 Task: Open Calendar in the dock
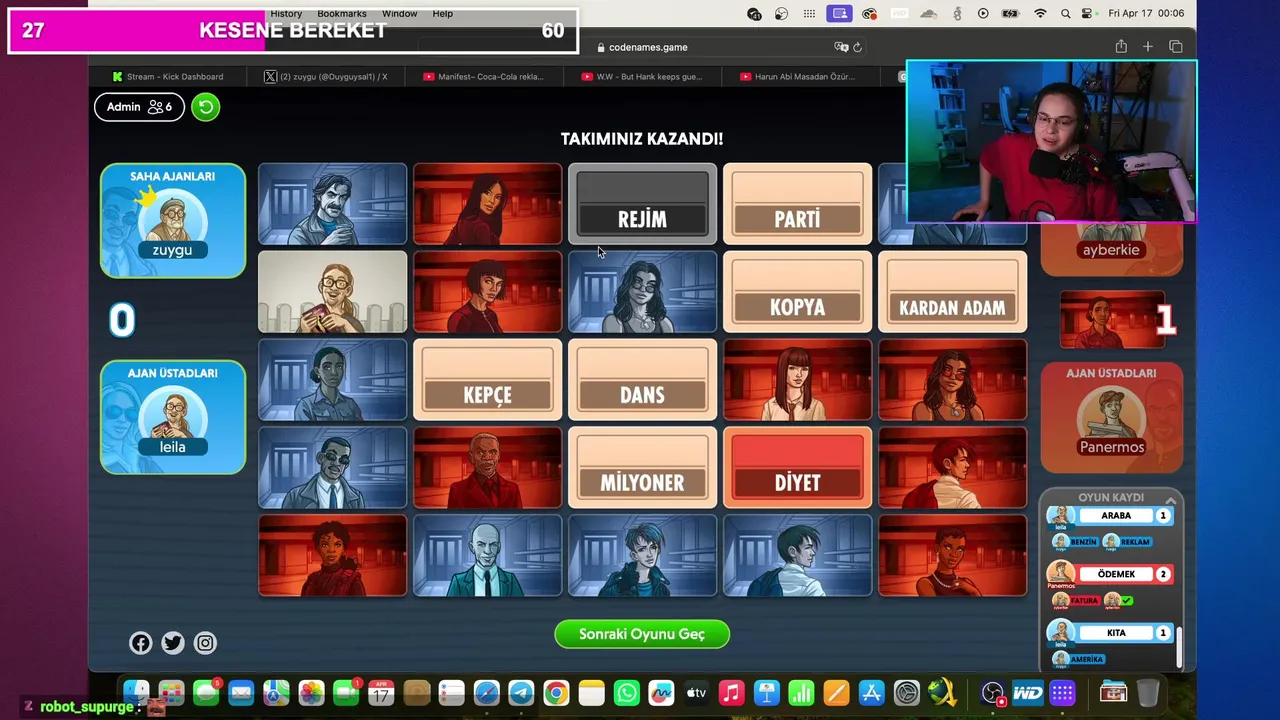click(381, 693)
